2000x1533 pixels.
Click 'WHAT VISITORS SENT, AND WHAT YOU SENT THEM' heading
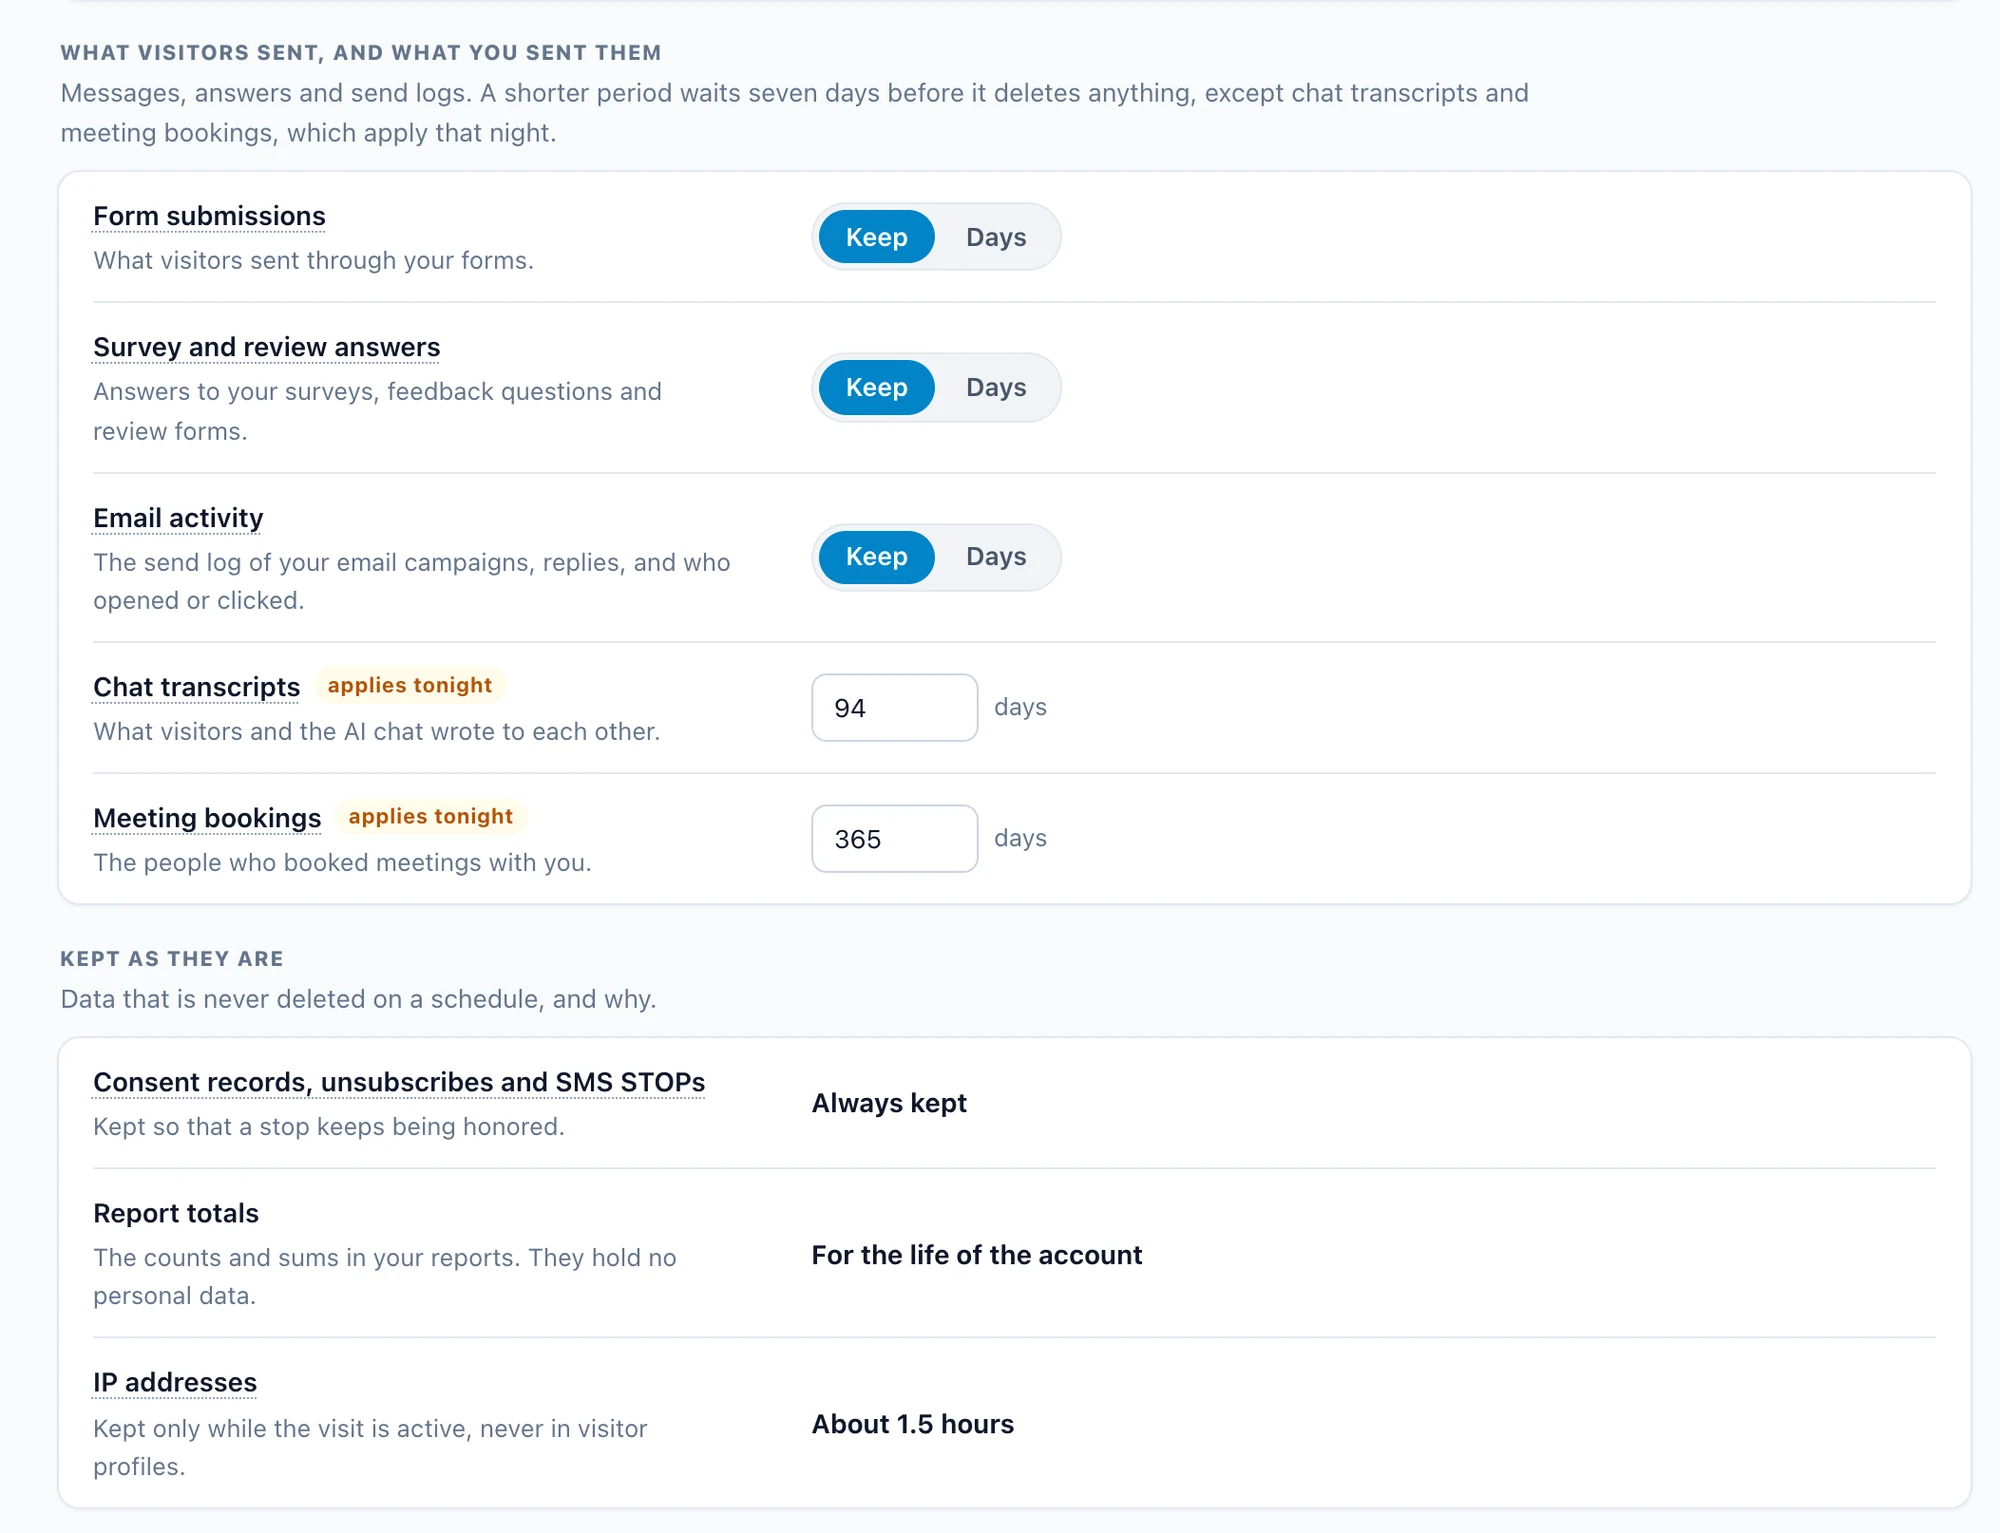[x=361, y=52]
